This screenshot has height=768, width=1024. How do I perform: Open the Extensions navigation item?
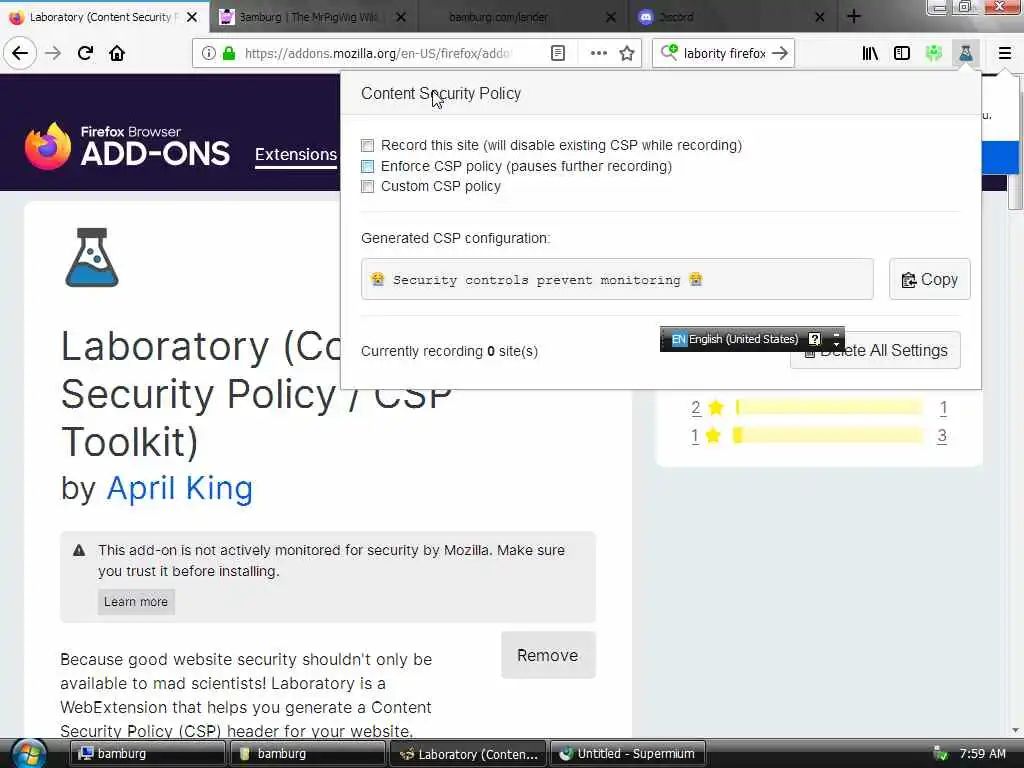296,154
